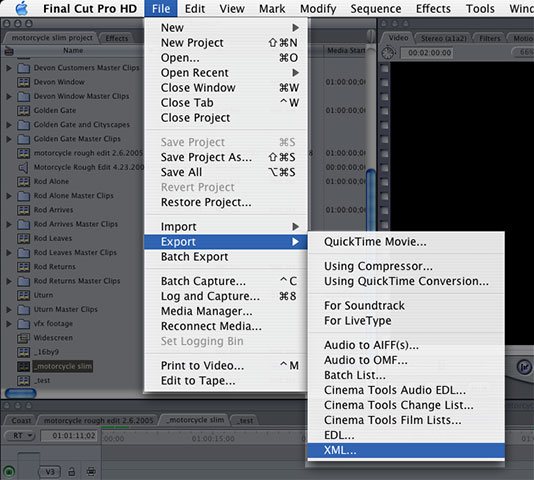Select Save Project As... menu item

click(x=225, y=157)
